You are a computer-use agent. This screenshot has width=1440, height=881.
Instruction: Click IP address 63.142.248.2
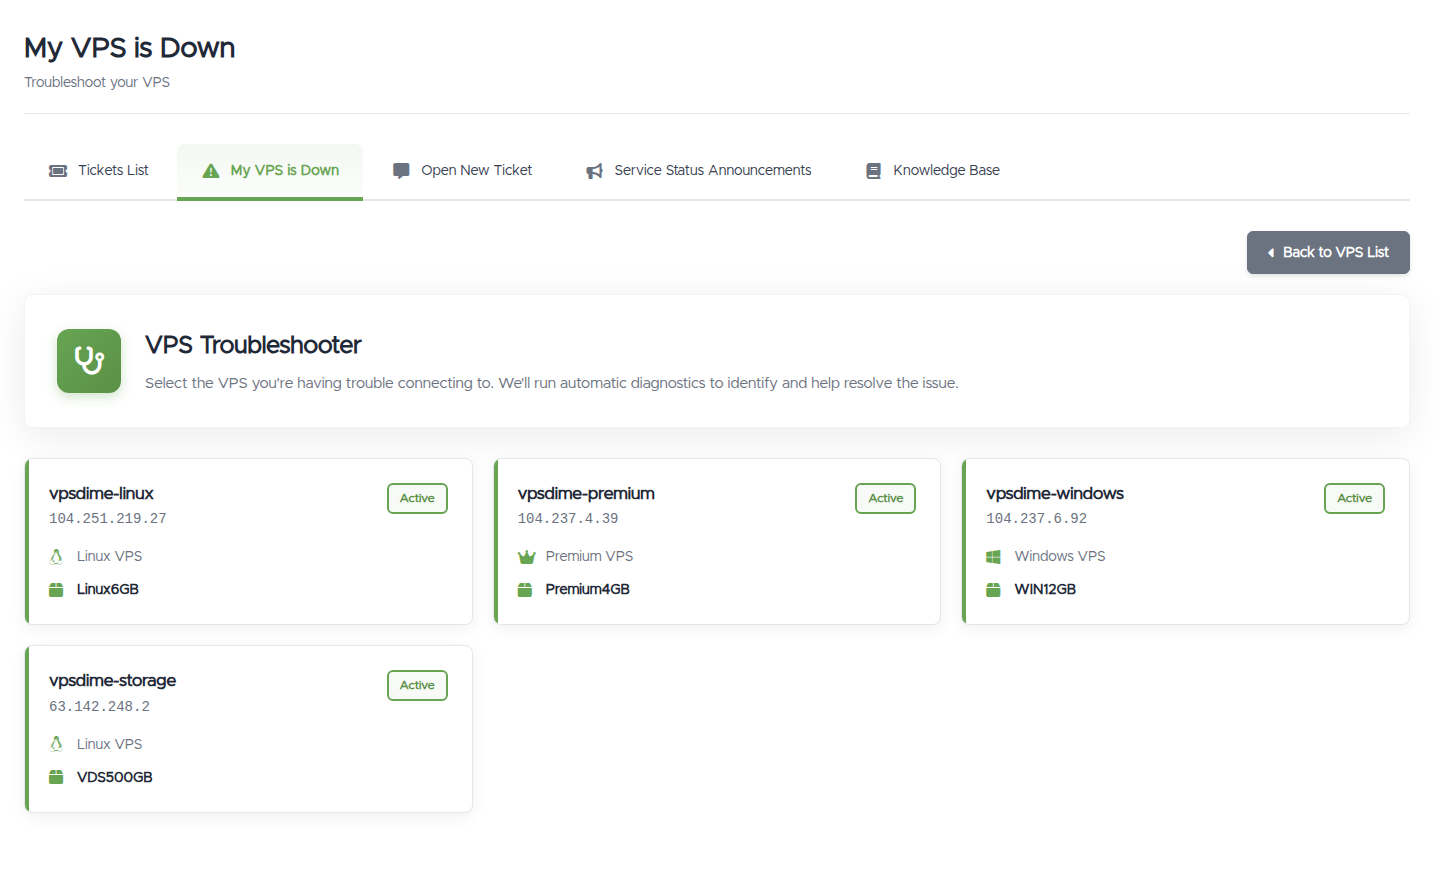click(99, 707)
